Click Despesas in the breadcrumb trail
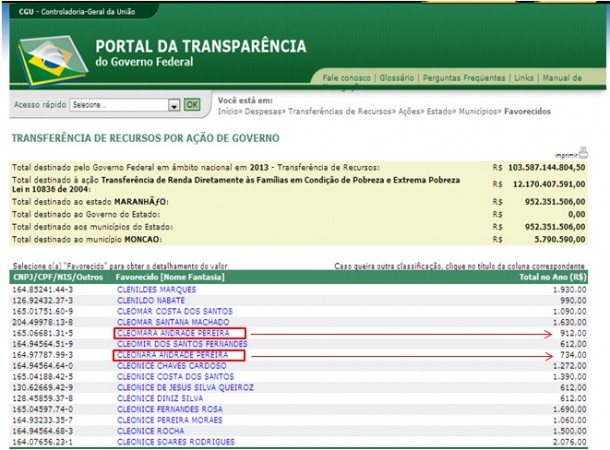610x450 pixels. [x=262, y=112]
